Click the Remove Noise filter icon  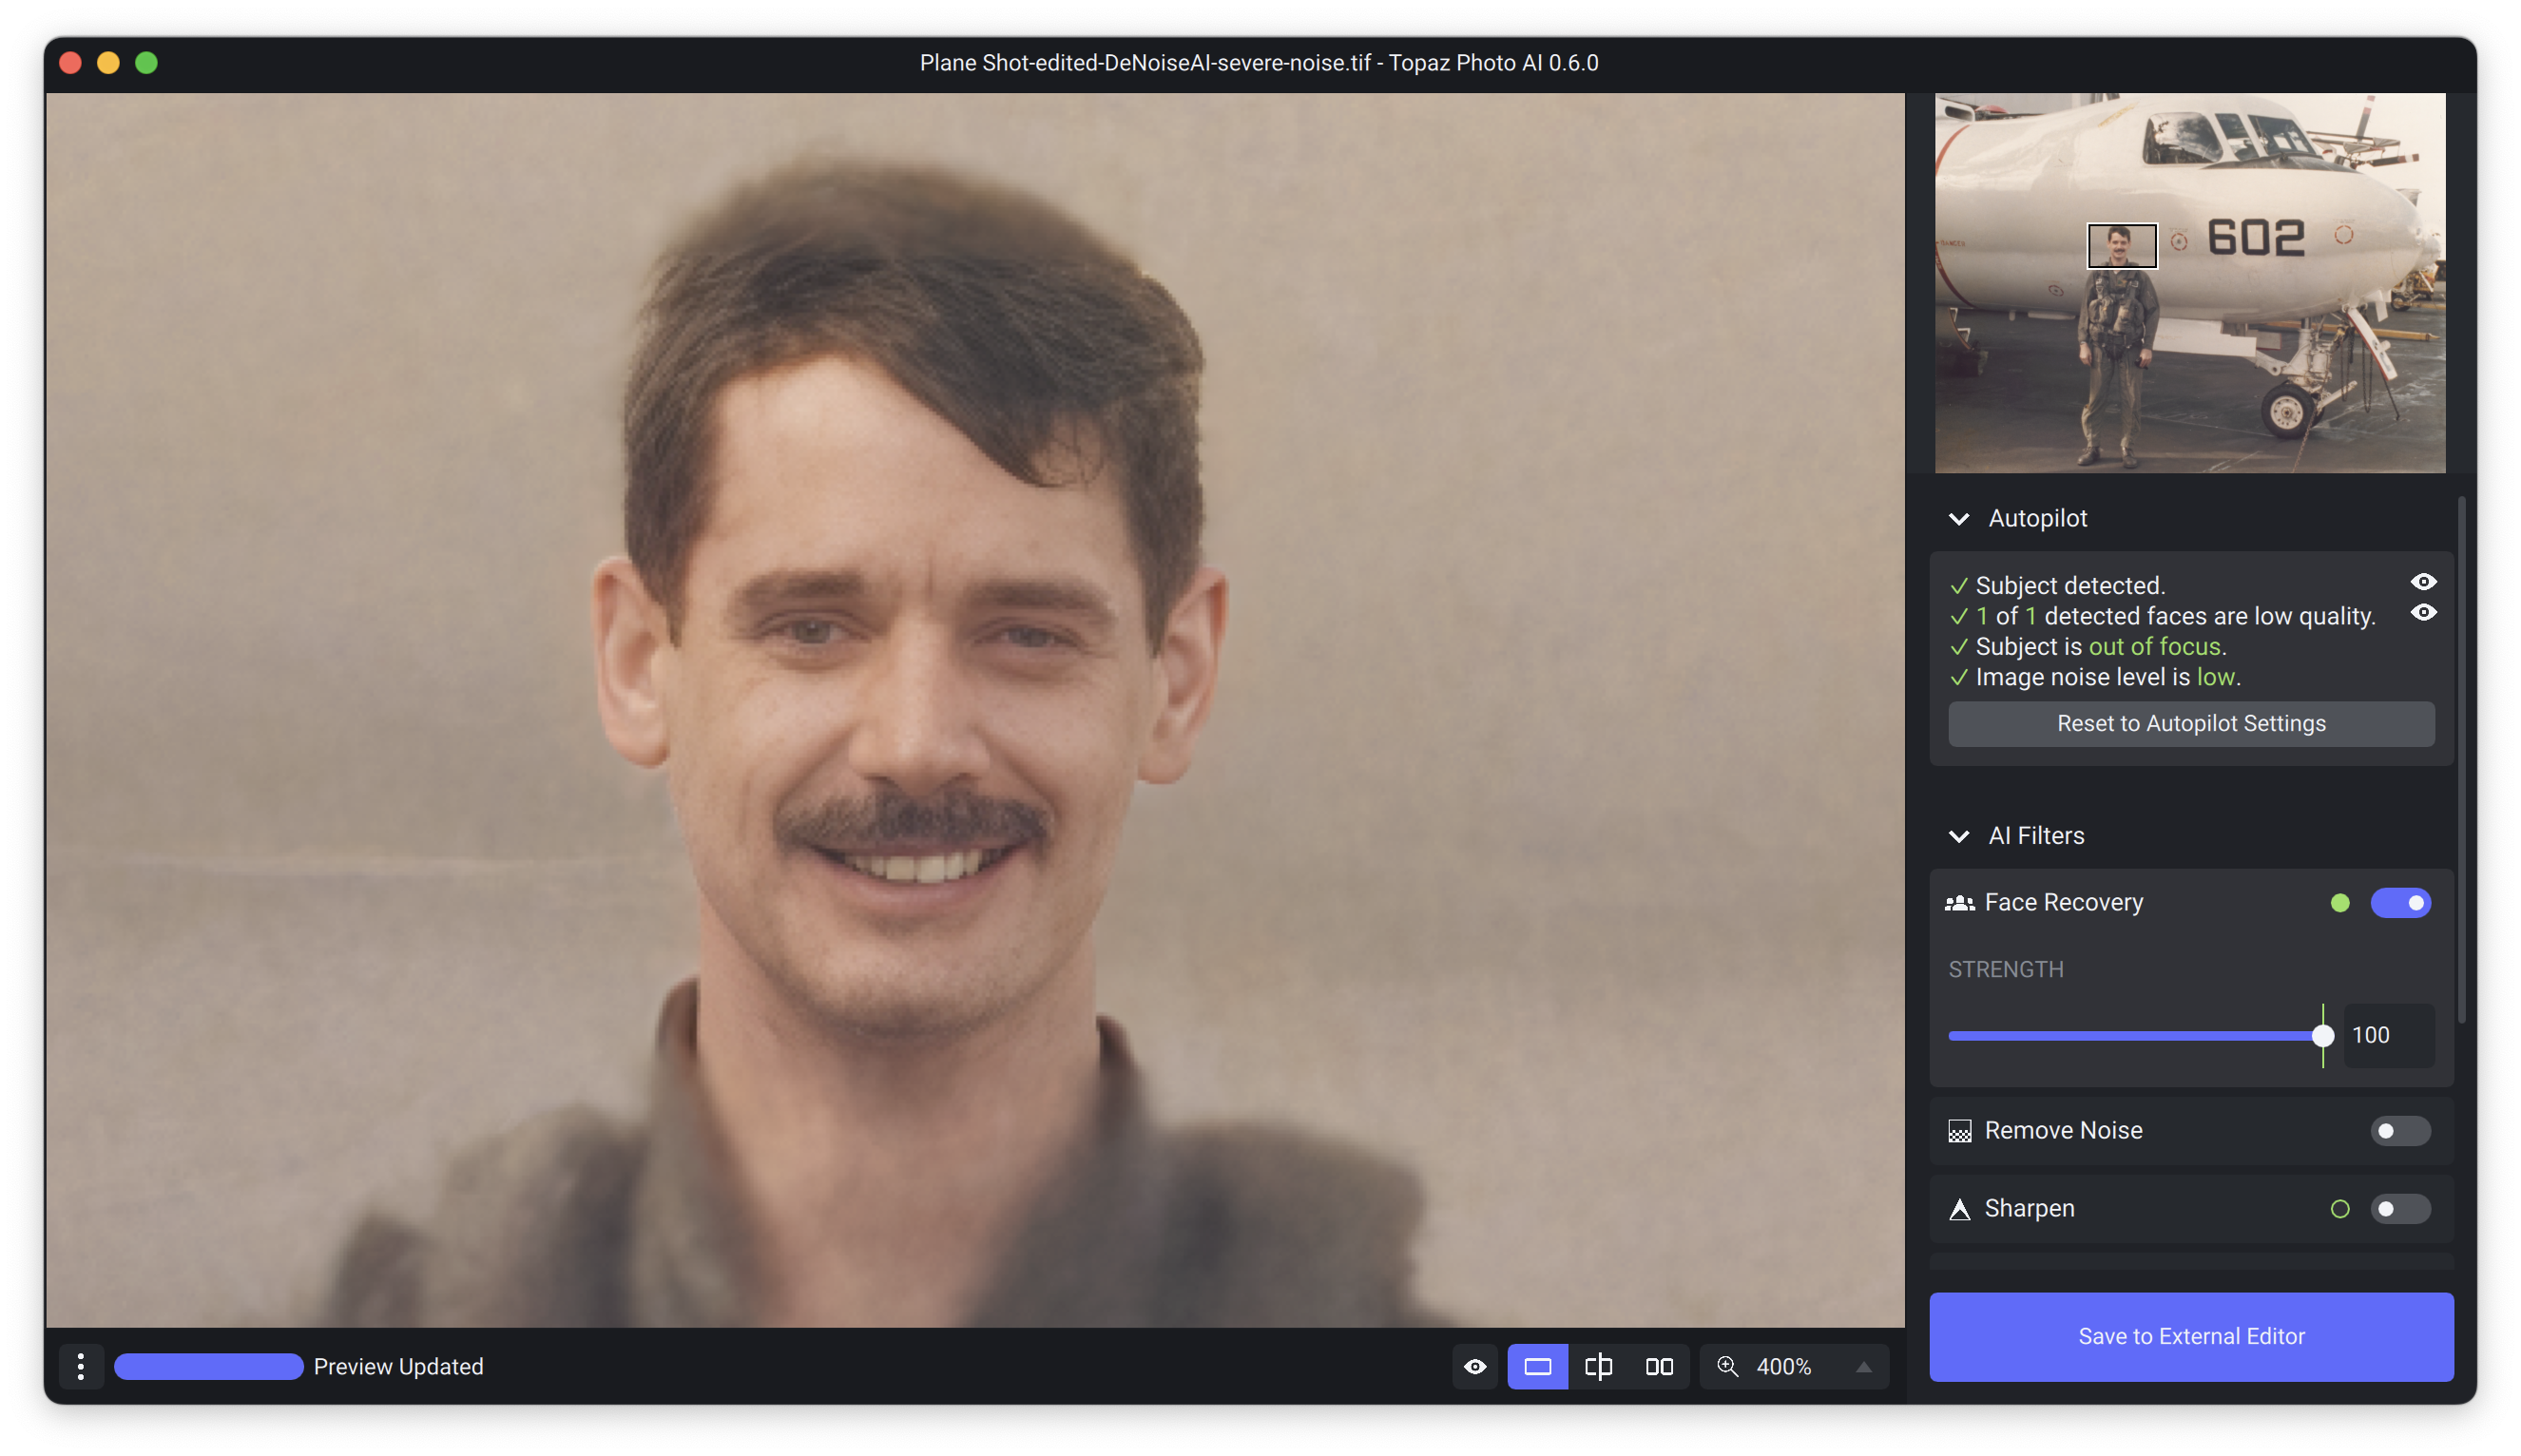[x=1959, y=1131]
